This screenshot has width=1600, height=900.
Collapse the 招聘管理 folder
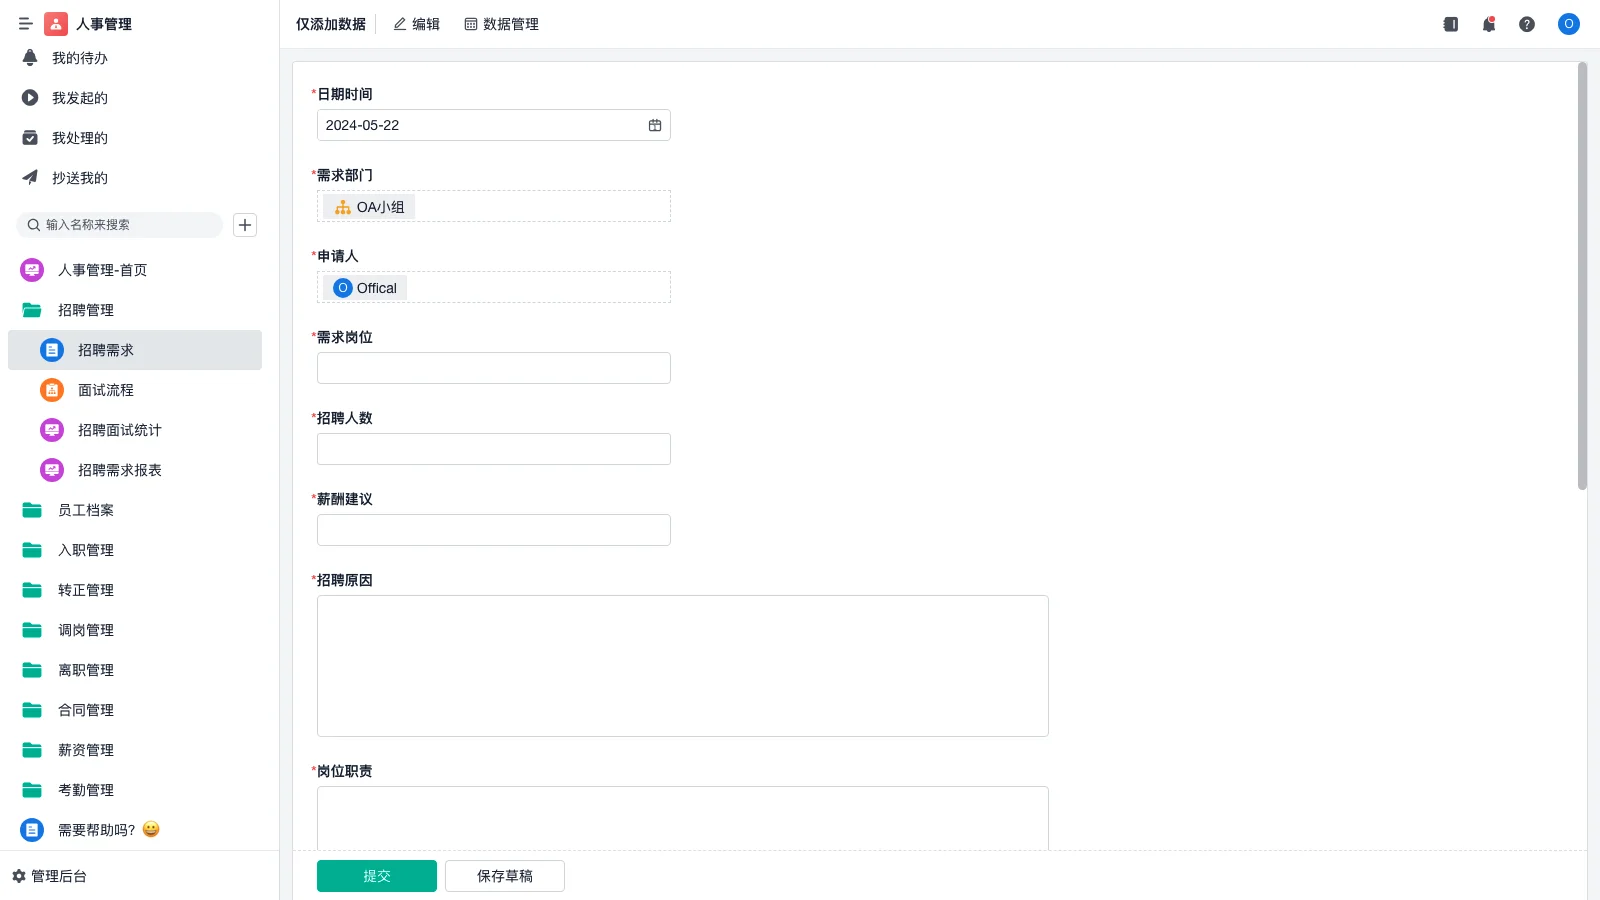pyautogui.click(x=86, y=310)
